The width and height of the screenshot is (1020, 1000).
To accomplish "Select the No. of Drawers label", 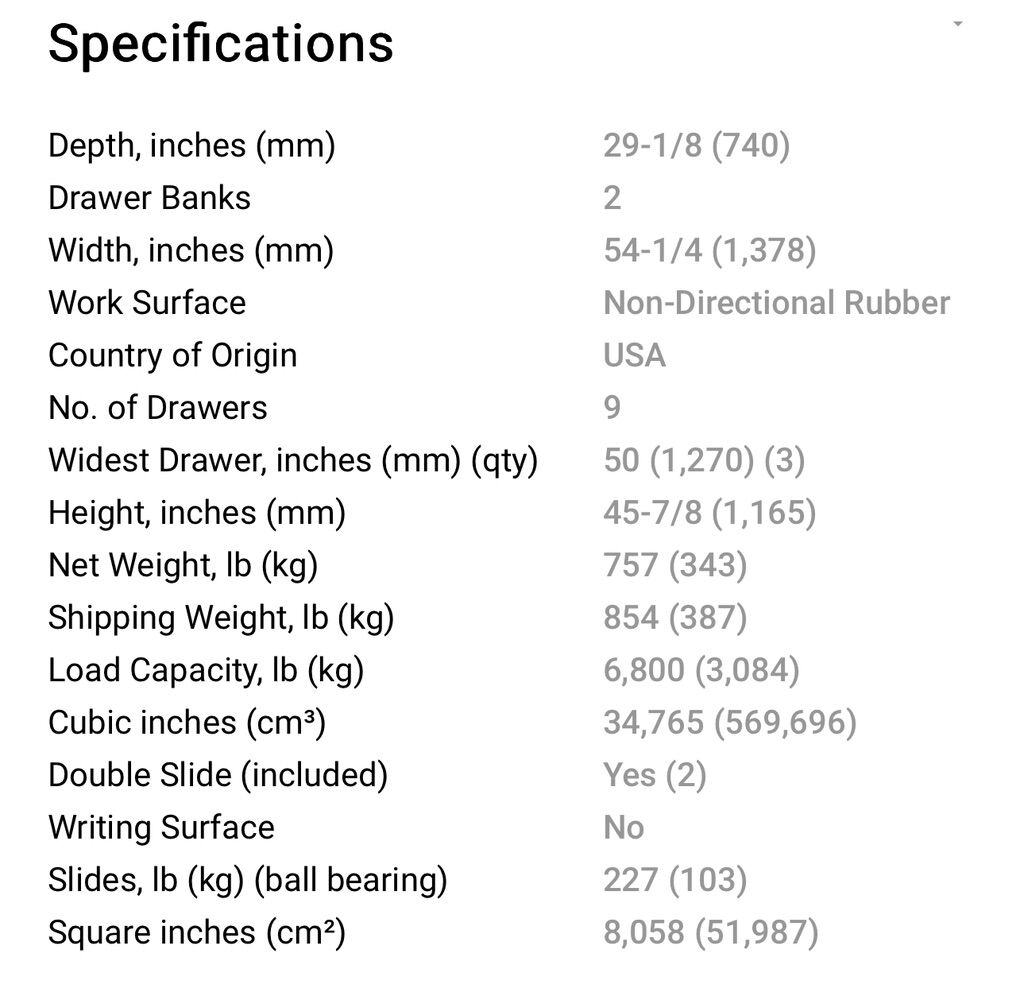I will pyautogui.click(x=157, y=408).
